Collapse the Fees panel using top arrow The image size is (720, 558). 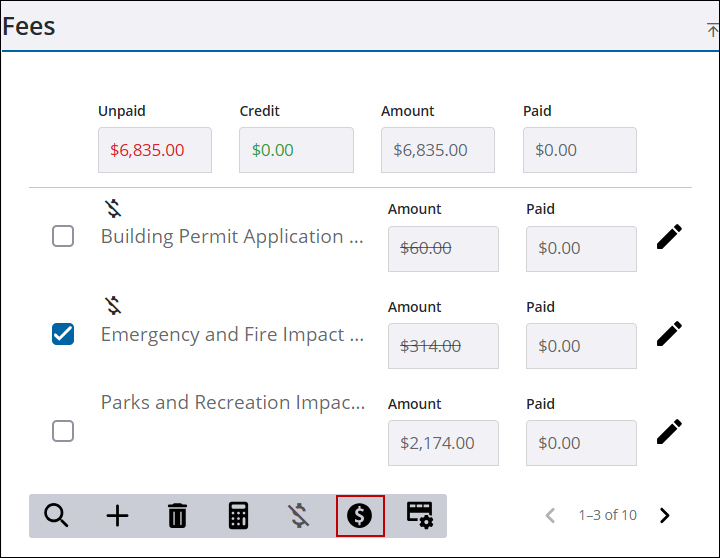(x=711, y=30)
